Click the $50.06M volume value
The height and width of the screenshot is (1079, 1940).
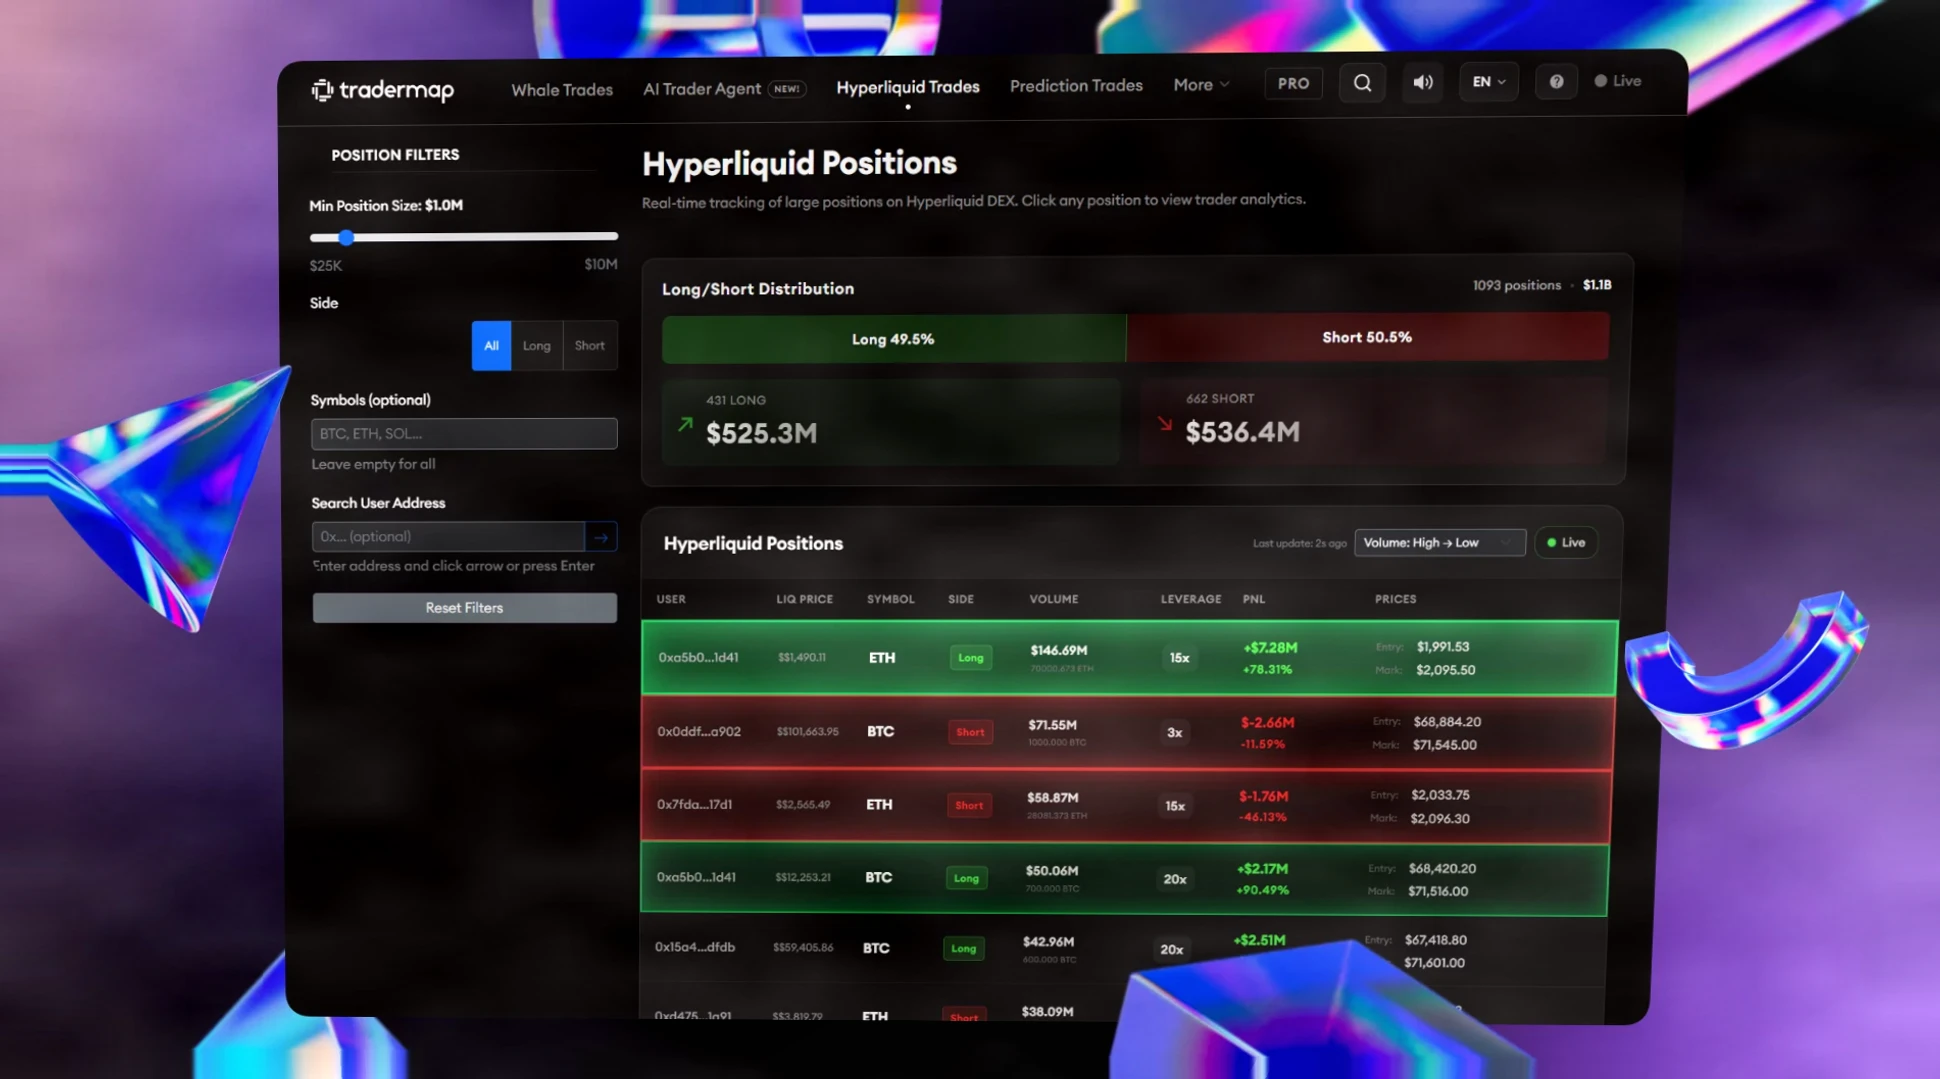(x=1052, y=871)
